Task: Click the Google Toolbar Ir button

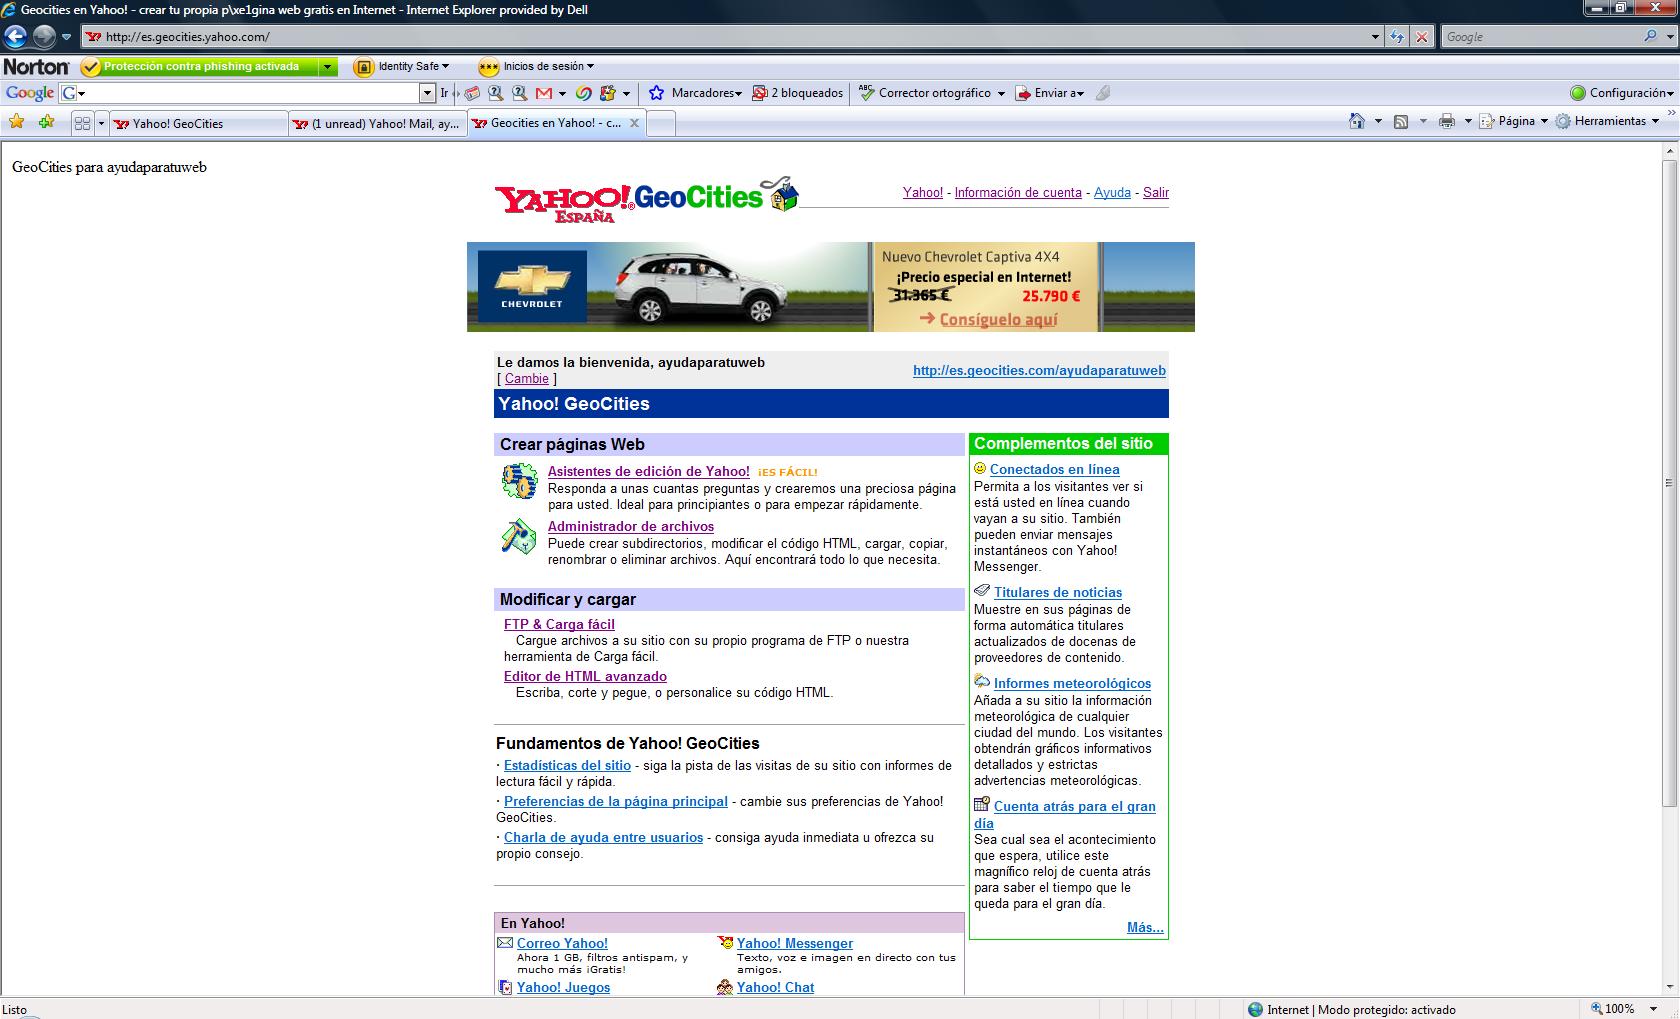Action: (x=445, y=93)
